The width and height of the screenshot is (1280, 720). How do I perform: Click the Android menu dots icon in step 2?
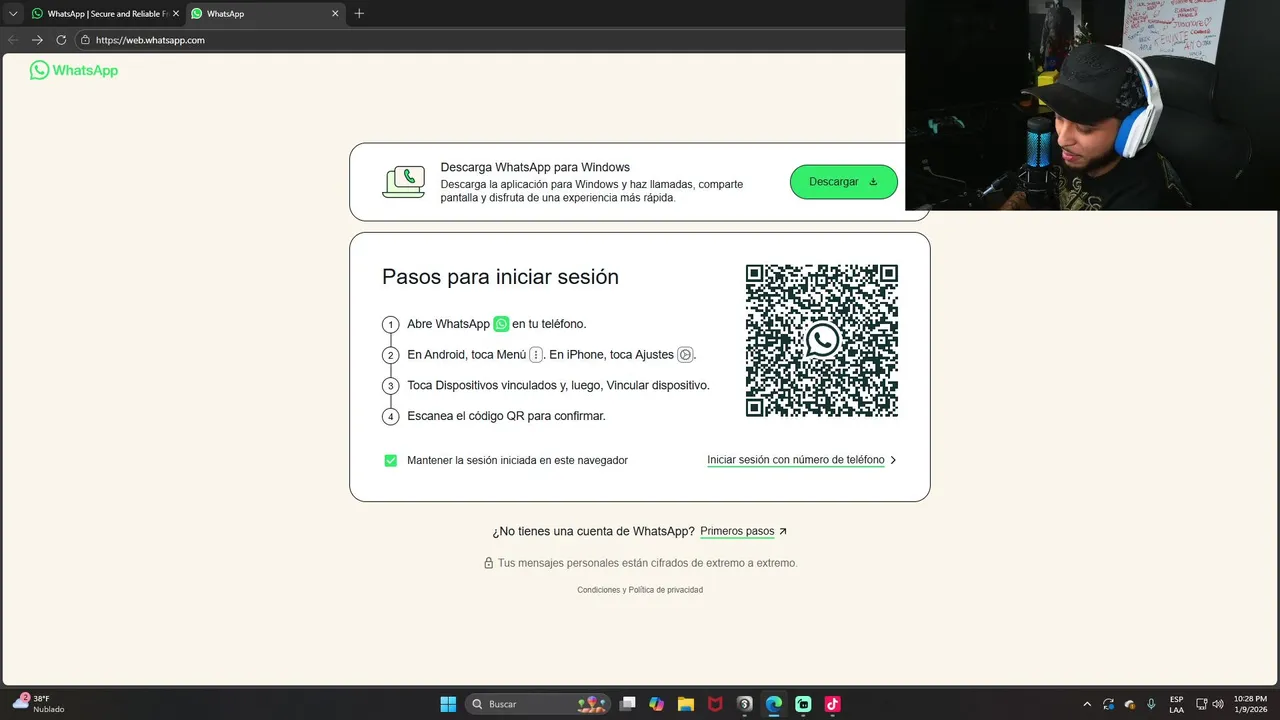click(536, 355)
